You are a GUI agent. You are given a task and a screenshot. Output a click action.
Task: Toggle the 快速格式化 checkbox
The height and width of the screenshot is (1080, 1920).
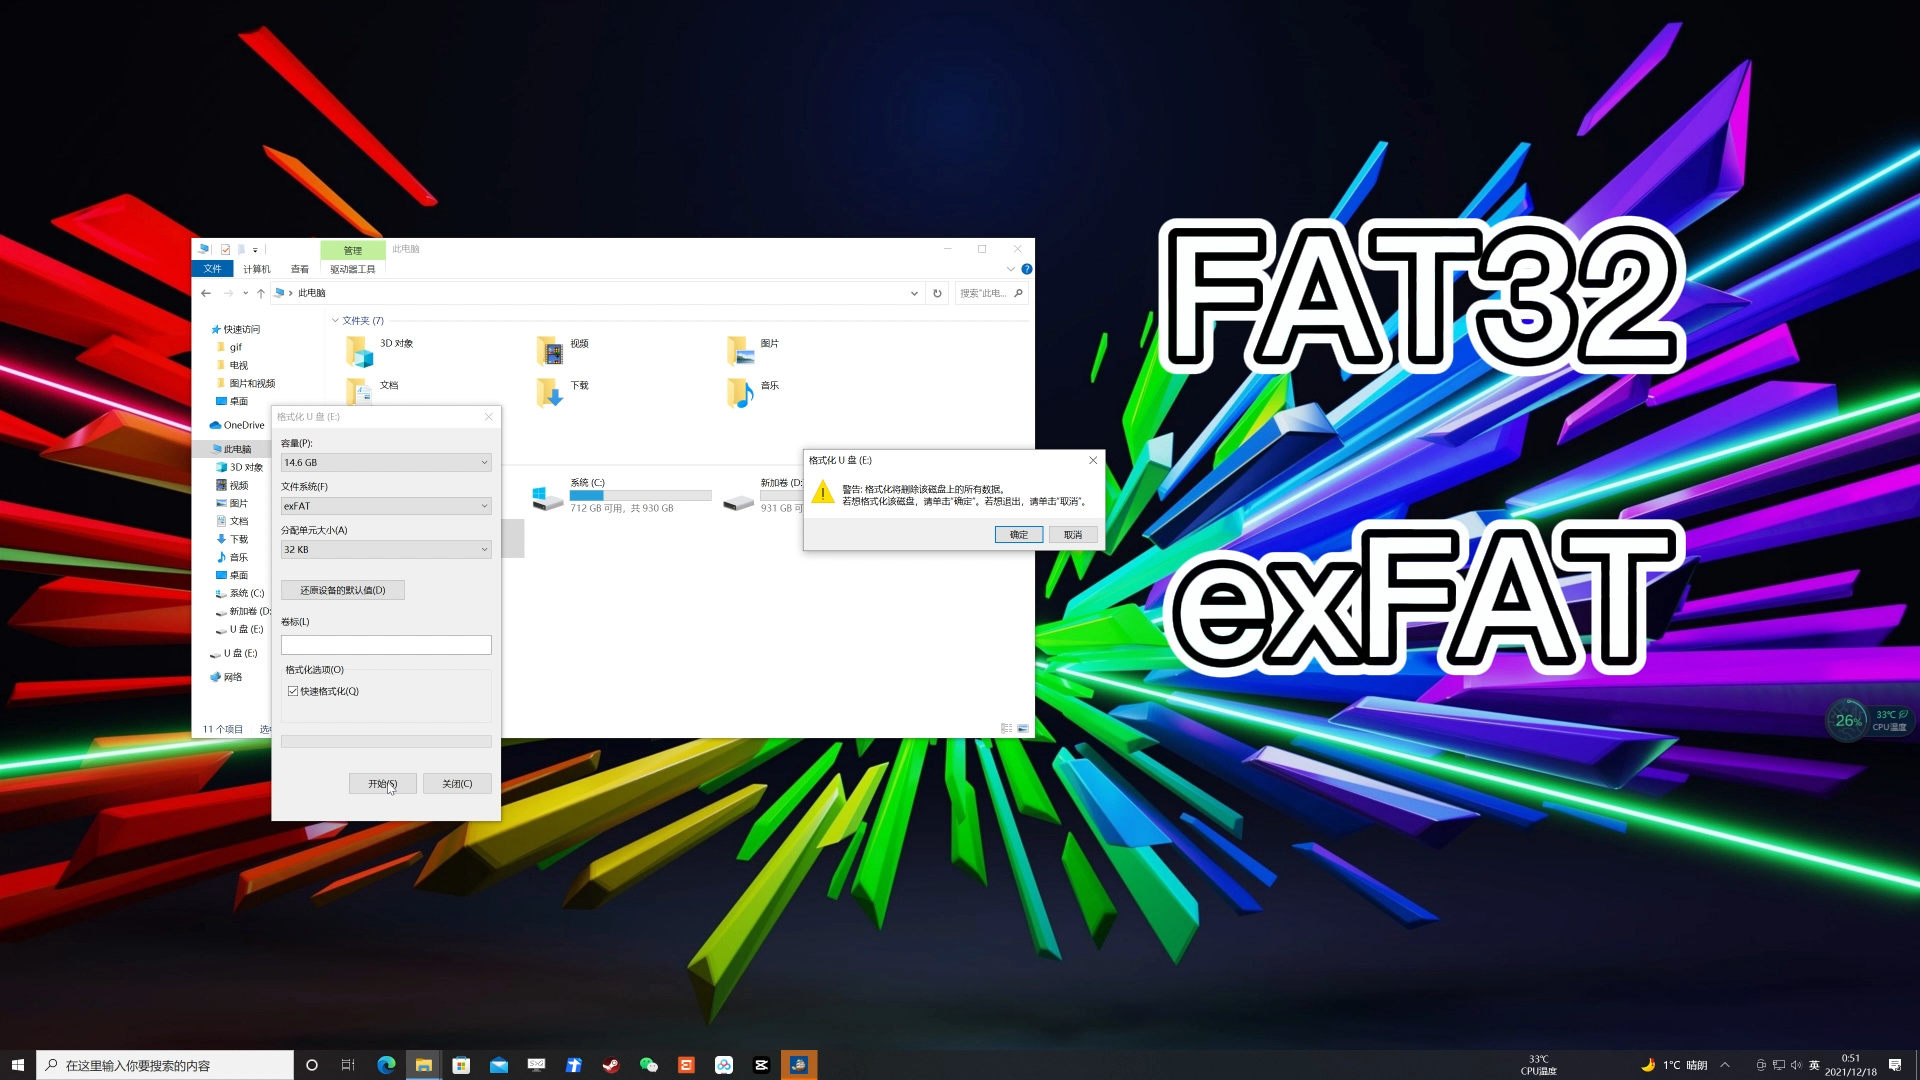pos(293,691)
